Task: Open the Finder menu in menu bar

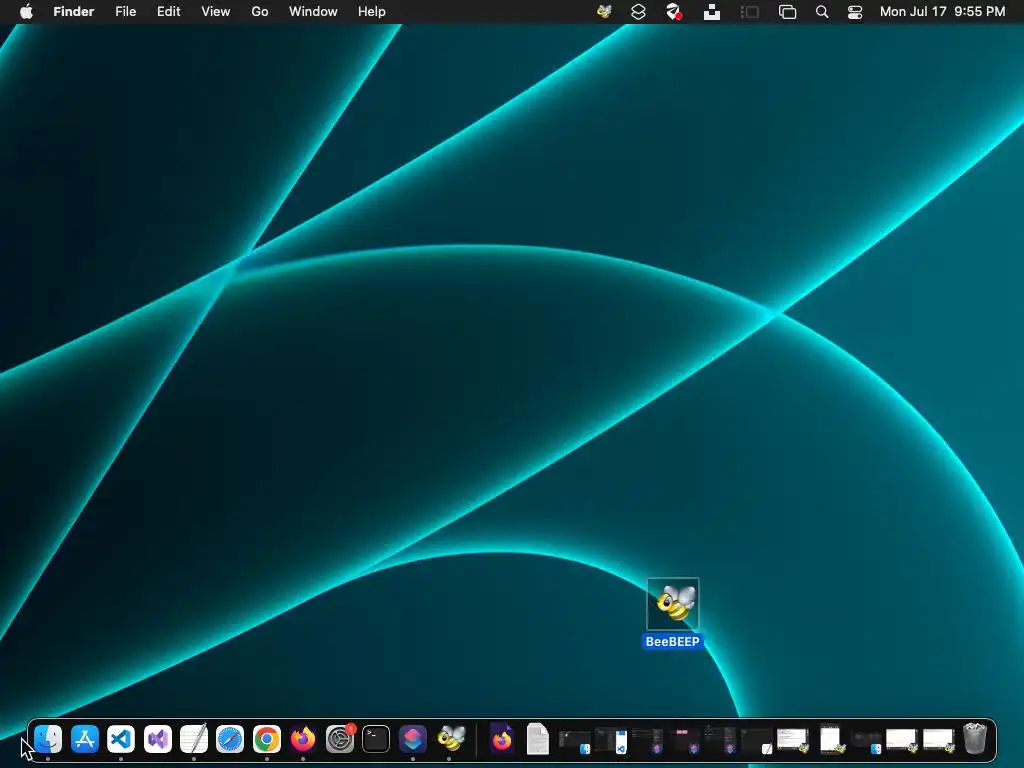Action: click(73, 12)
